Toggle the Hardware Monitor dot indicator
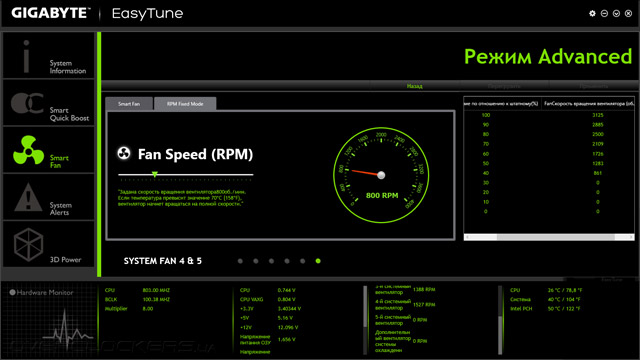 12,292
